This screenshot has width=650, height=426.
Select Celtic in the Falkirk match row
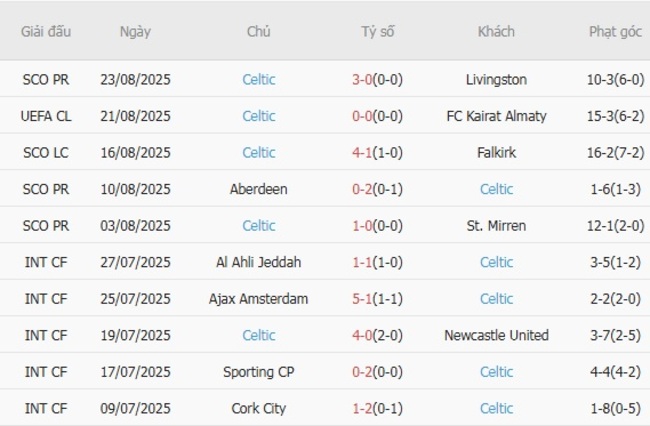[259, 153]
